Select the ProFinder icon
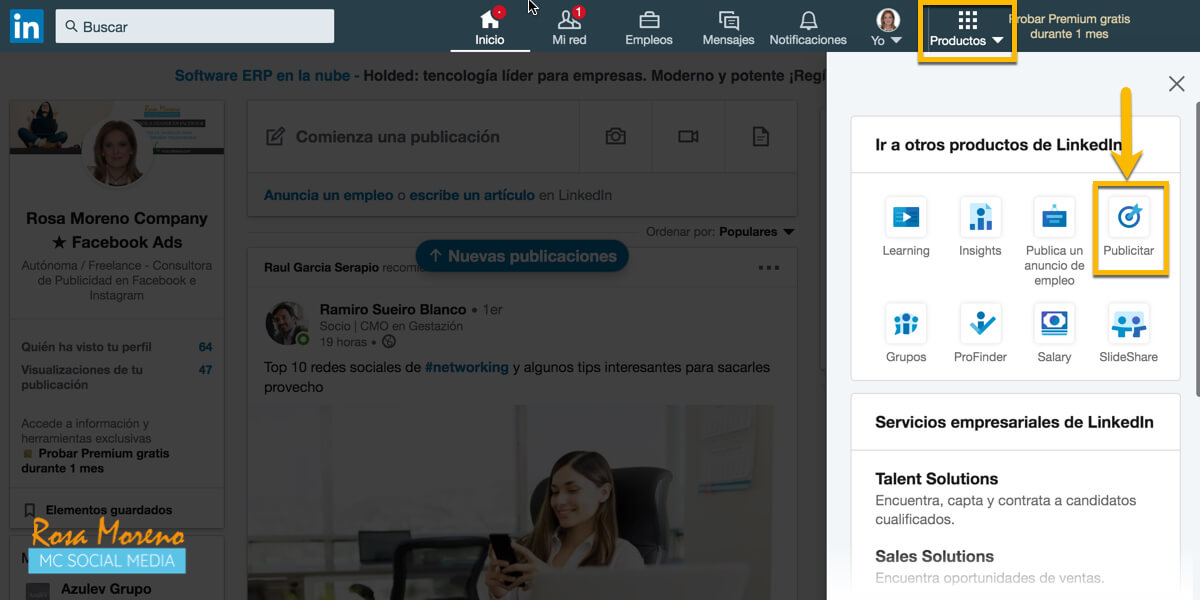Viewport: 1200px width, 600px height. (x=979, y=325)
